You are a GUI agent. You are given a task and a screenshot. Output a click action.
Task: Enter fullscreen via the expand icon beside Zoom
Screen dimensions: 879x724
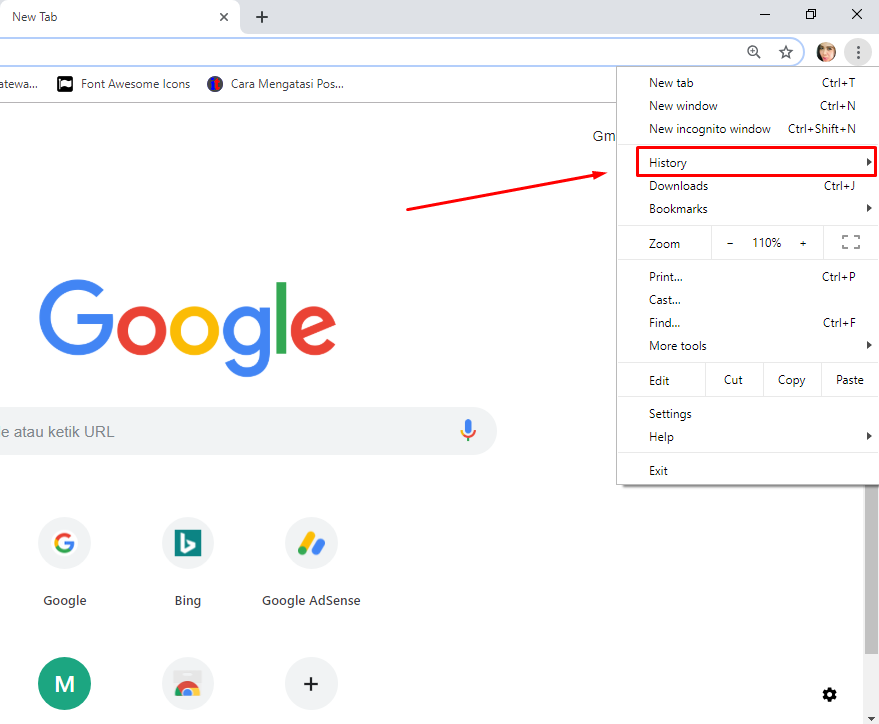(x=850, y=242)
